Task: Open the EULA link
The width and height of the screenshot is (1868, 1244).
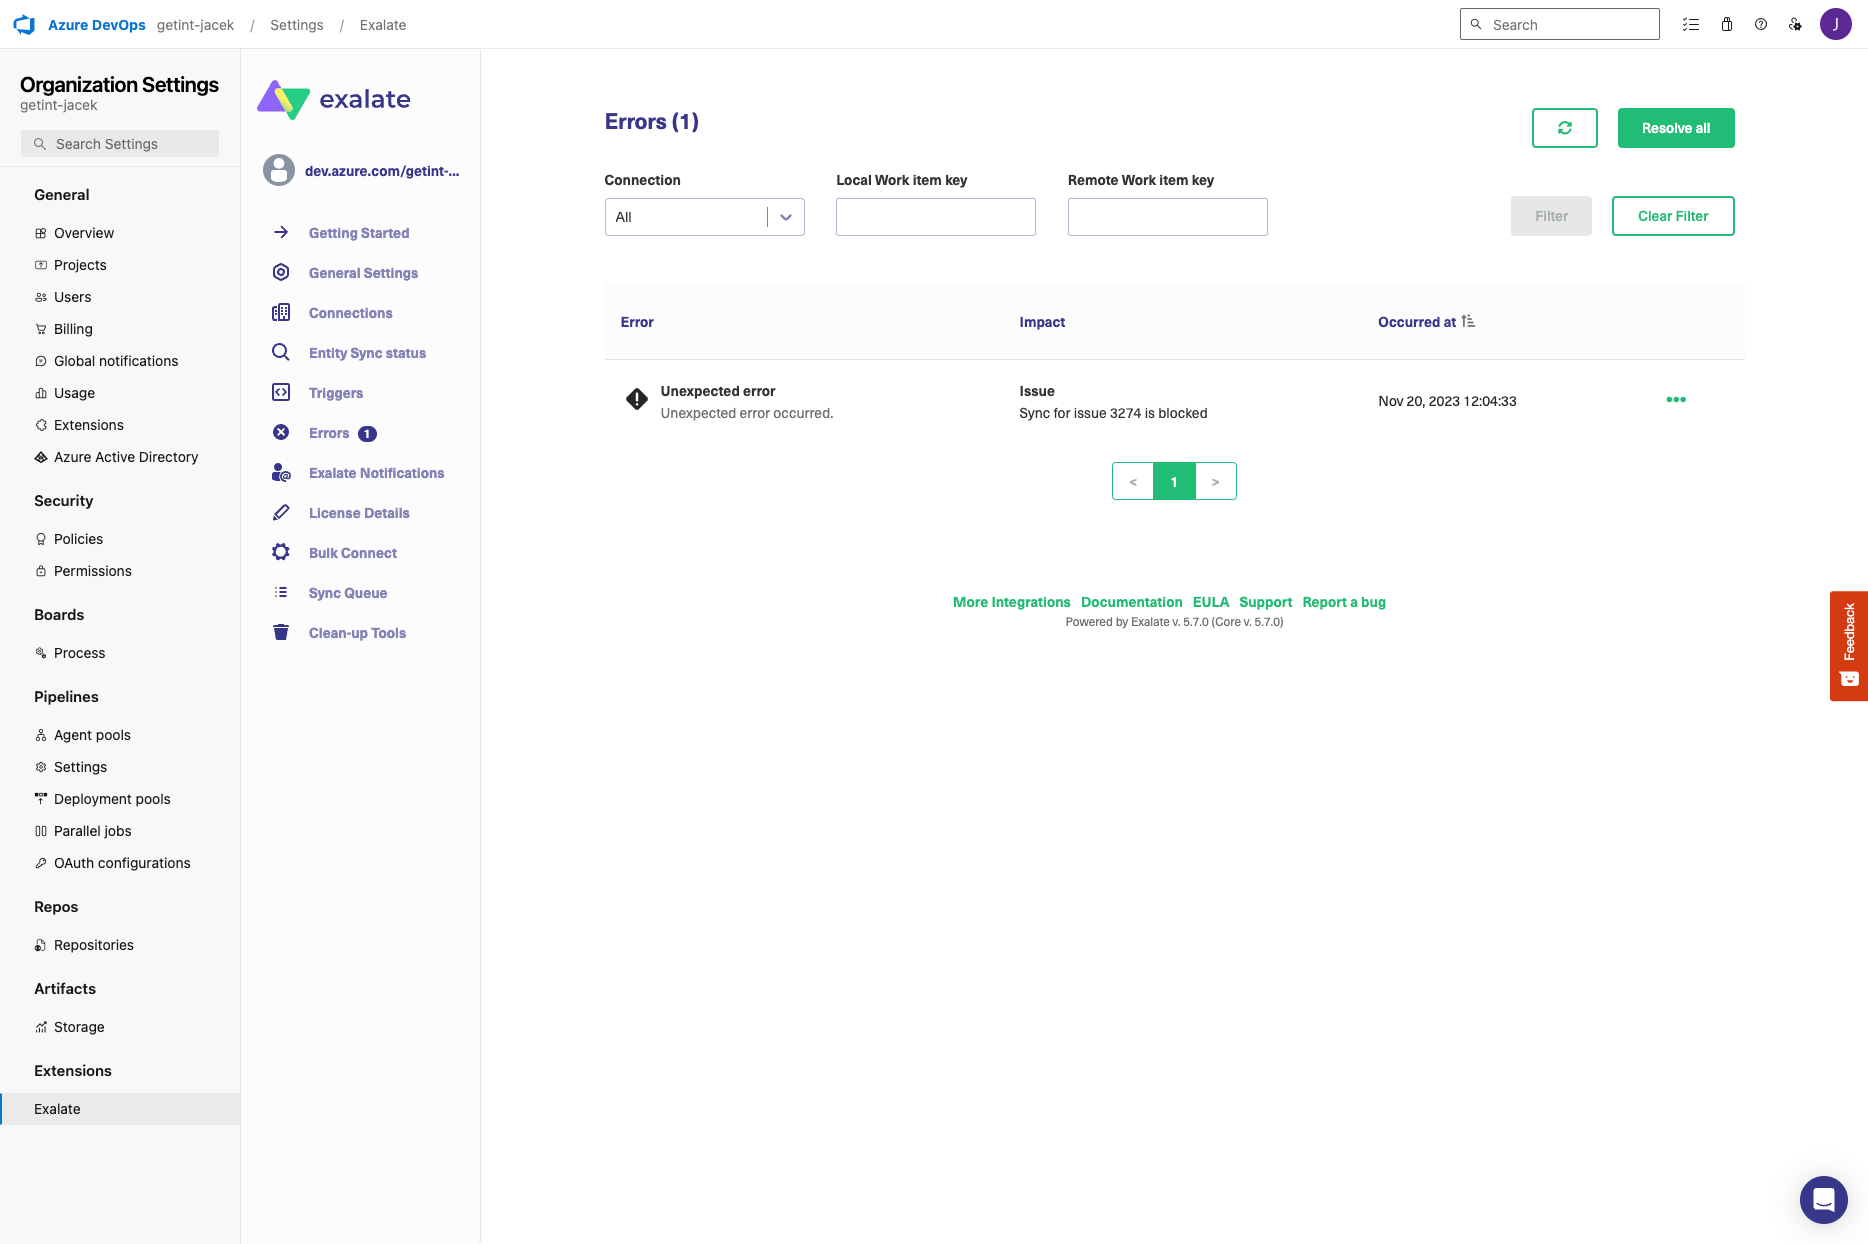Action: 1210,602
